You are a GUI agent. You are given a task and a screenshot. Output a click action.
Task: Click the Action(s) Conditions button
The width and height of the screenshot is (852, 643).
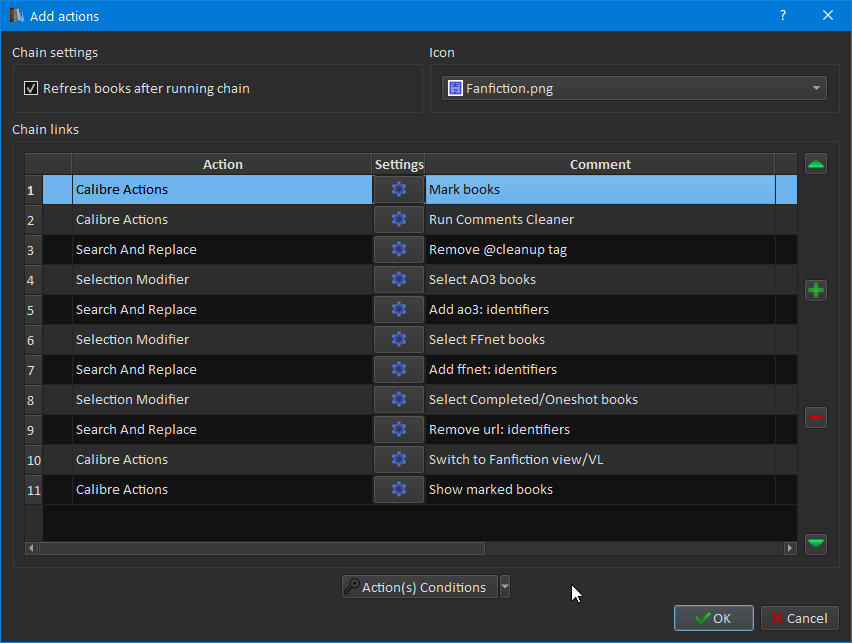coord(420,588)
